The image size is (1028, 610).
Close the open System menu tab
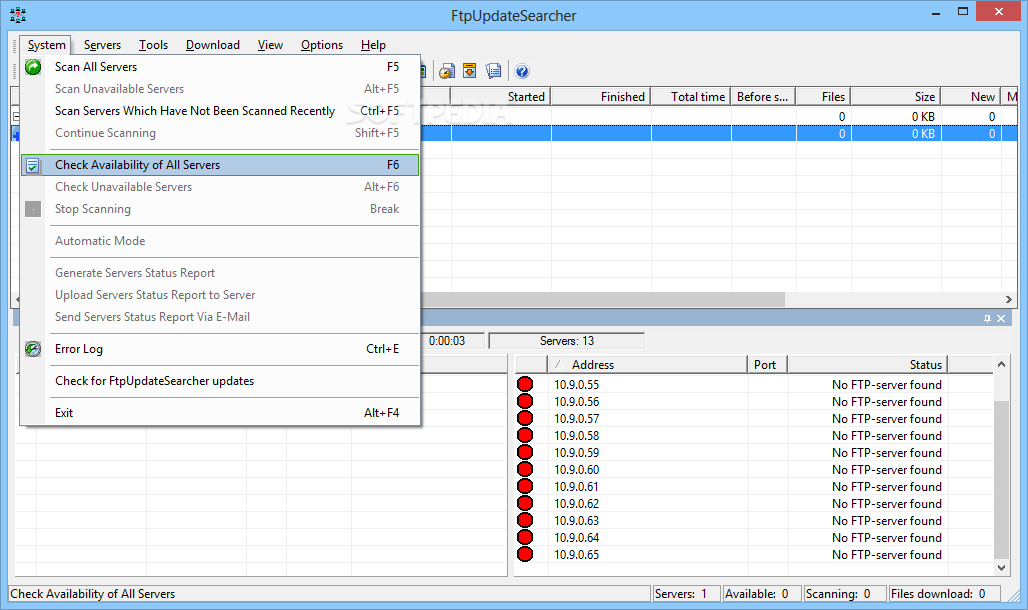click(46, 45)
